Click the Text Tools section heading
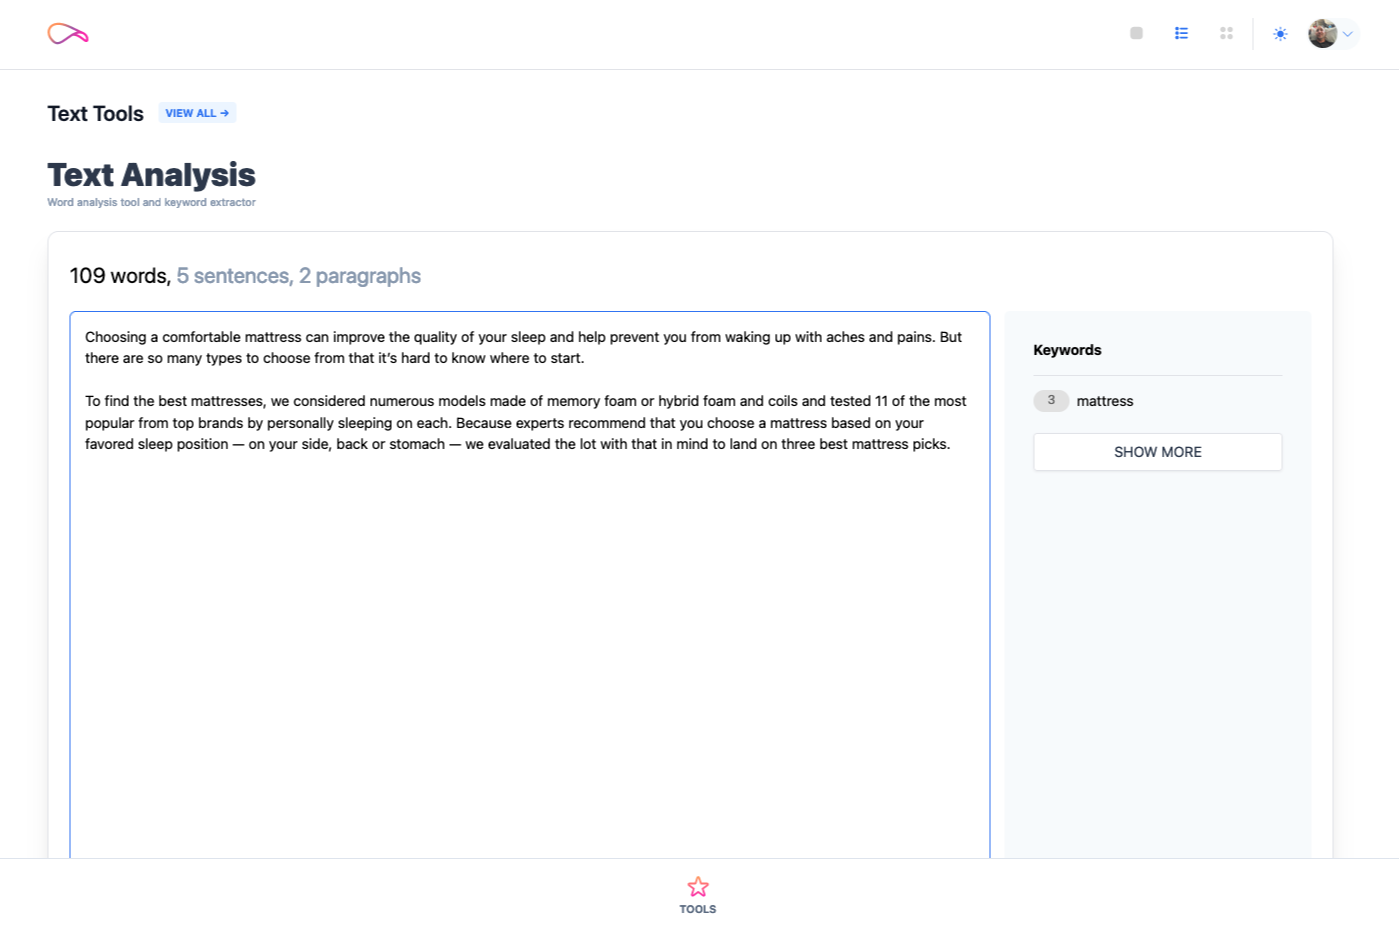Viewport: 1399px width, 931px height. click(x=96, y=114)
